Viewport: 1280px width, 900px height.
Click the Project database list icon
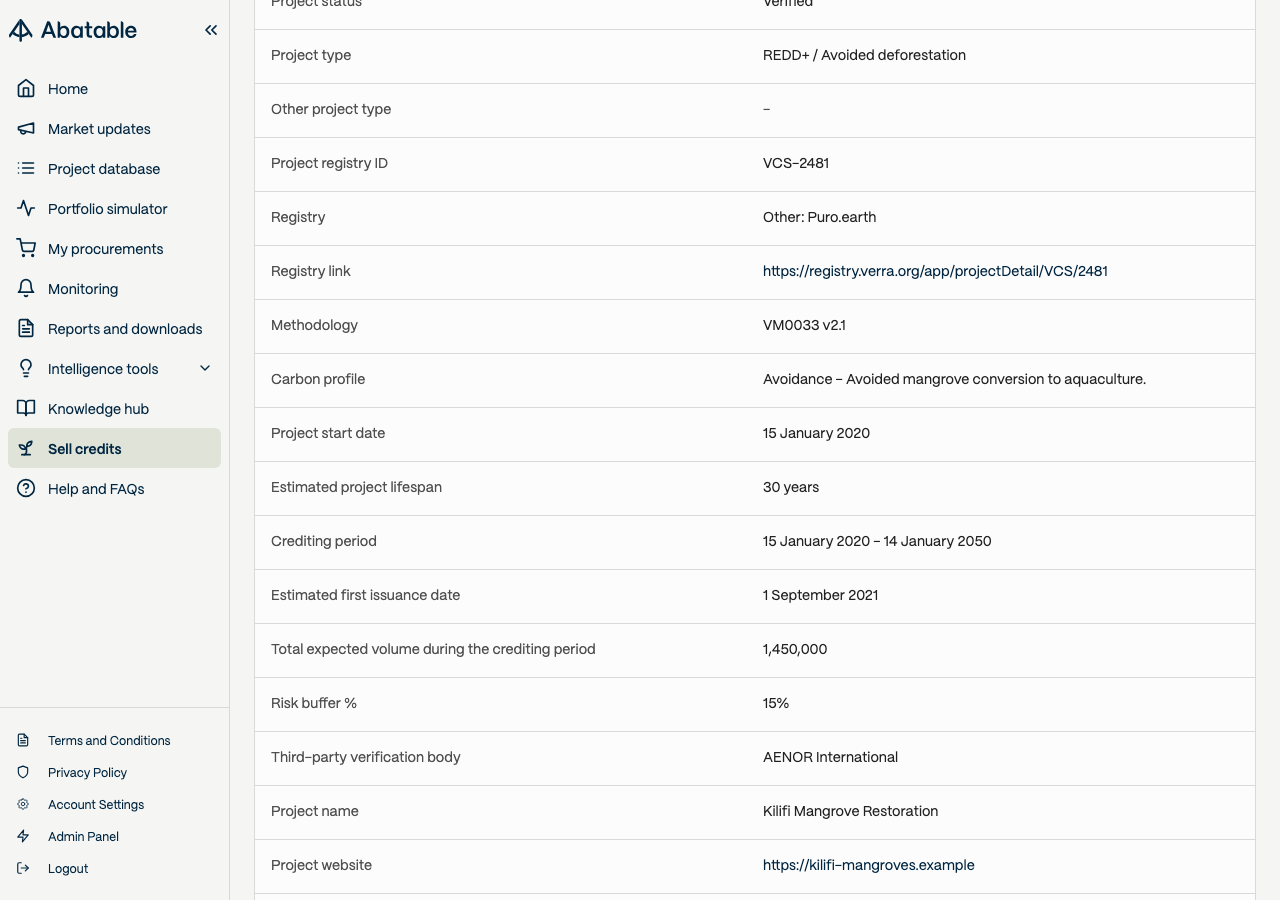coord(26,169)
